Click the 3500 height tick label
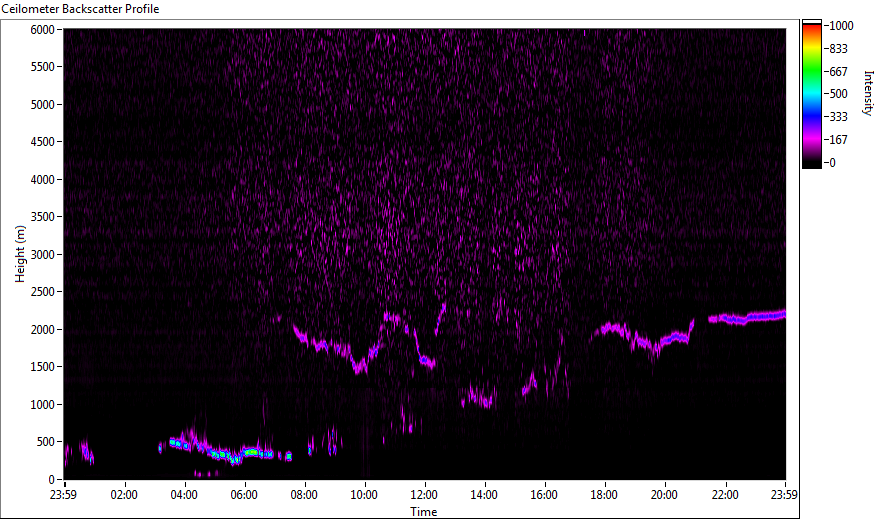878x519 pixels. [43, 217]
